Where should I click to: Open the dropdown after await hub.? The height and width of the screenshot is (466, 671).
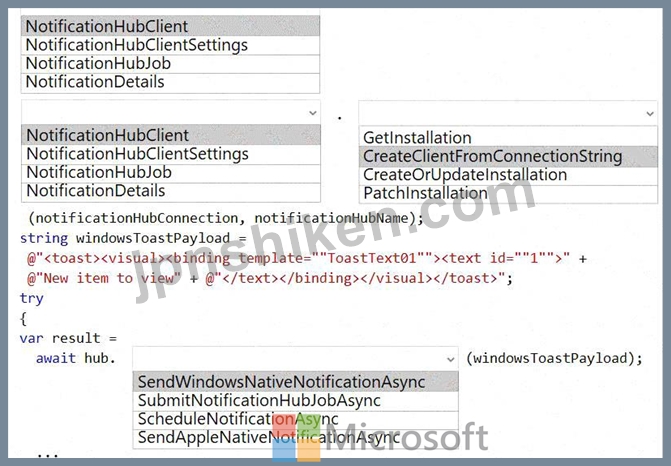[295, 359]
